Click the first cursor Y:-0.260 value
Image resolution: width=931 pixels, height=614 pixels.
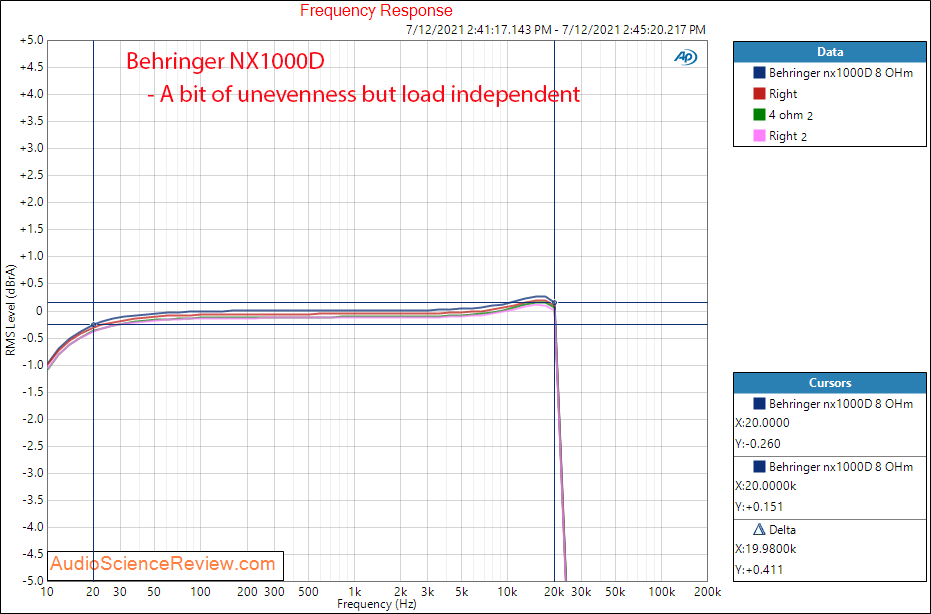[x=758, y=444]
